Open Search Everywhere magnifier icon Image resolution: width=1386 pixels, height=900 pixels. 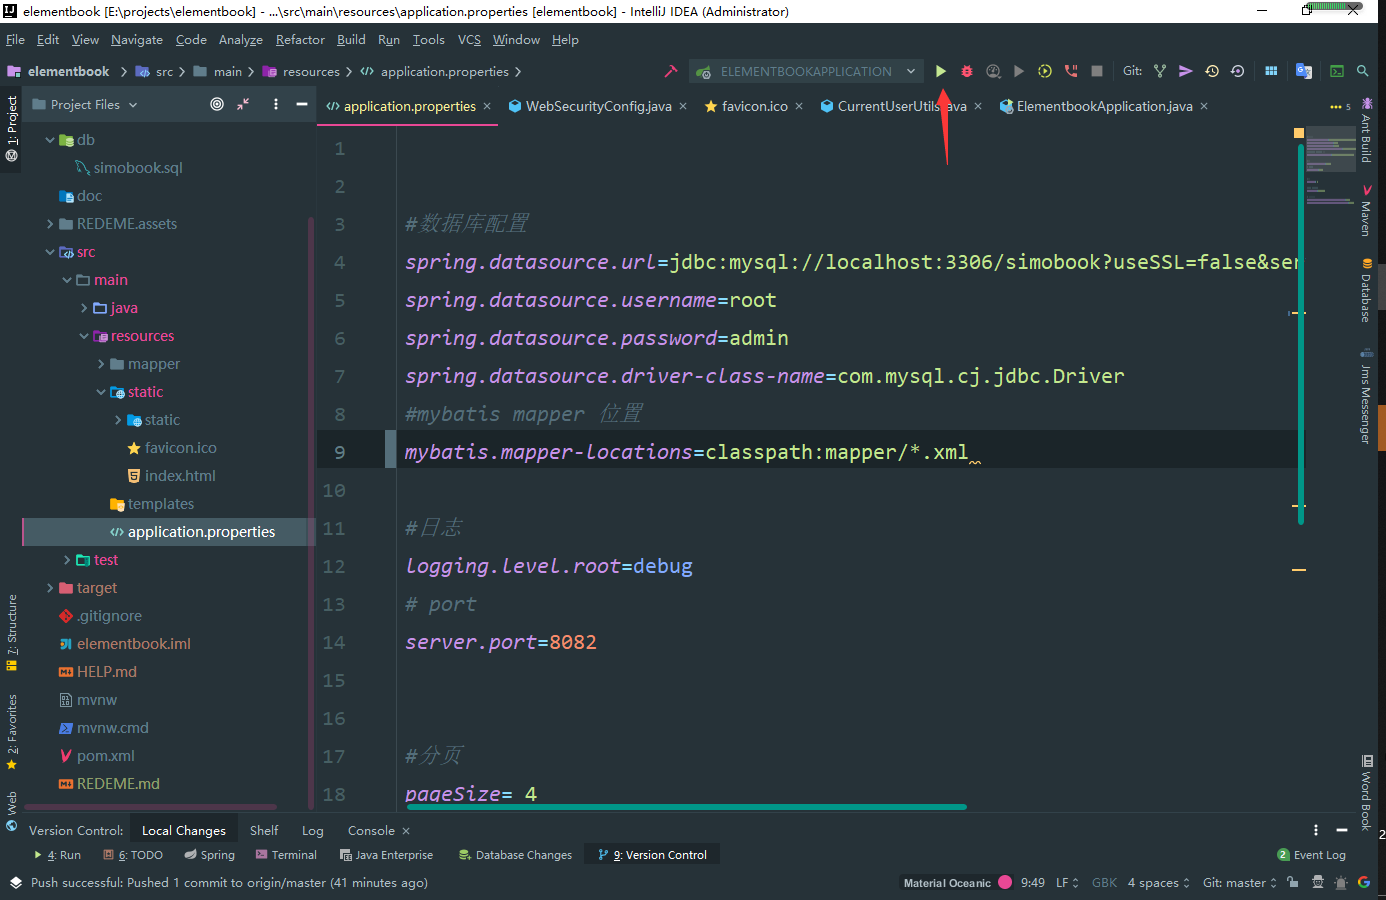pos(1362,71)
